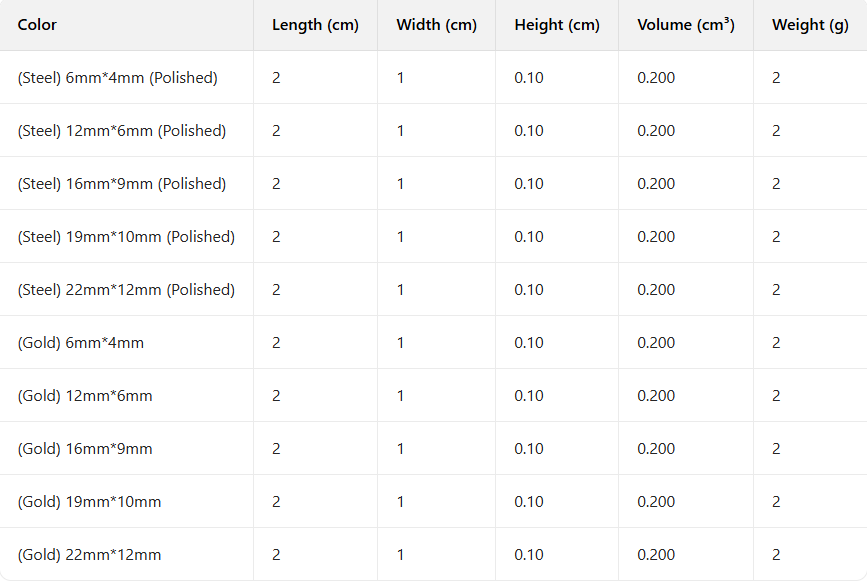
Task: Select the (Gold) 16mm*9mm cell
Action: 85,449
